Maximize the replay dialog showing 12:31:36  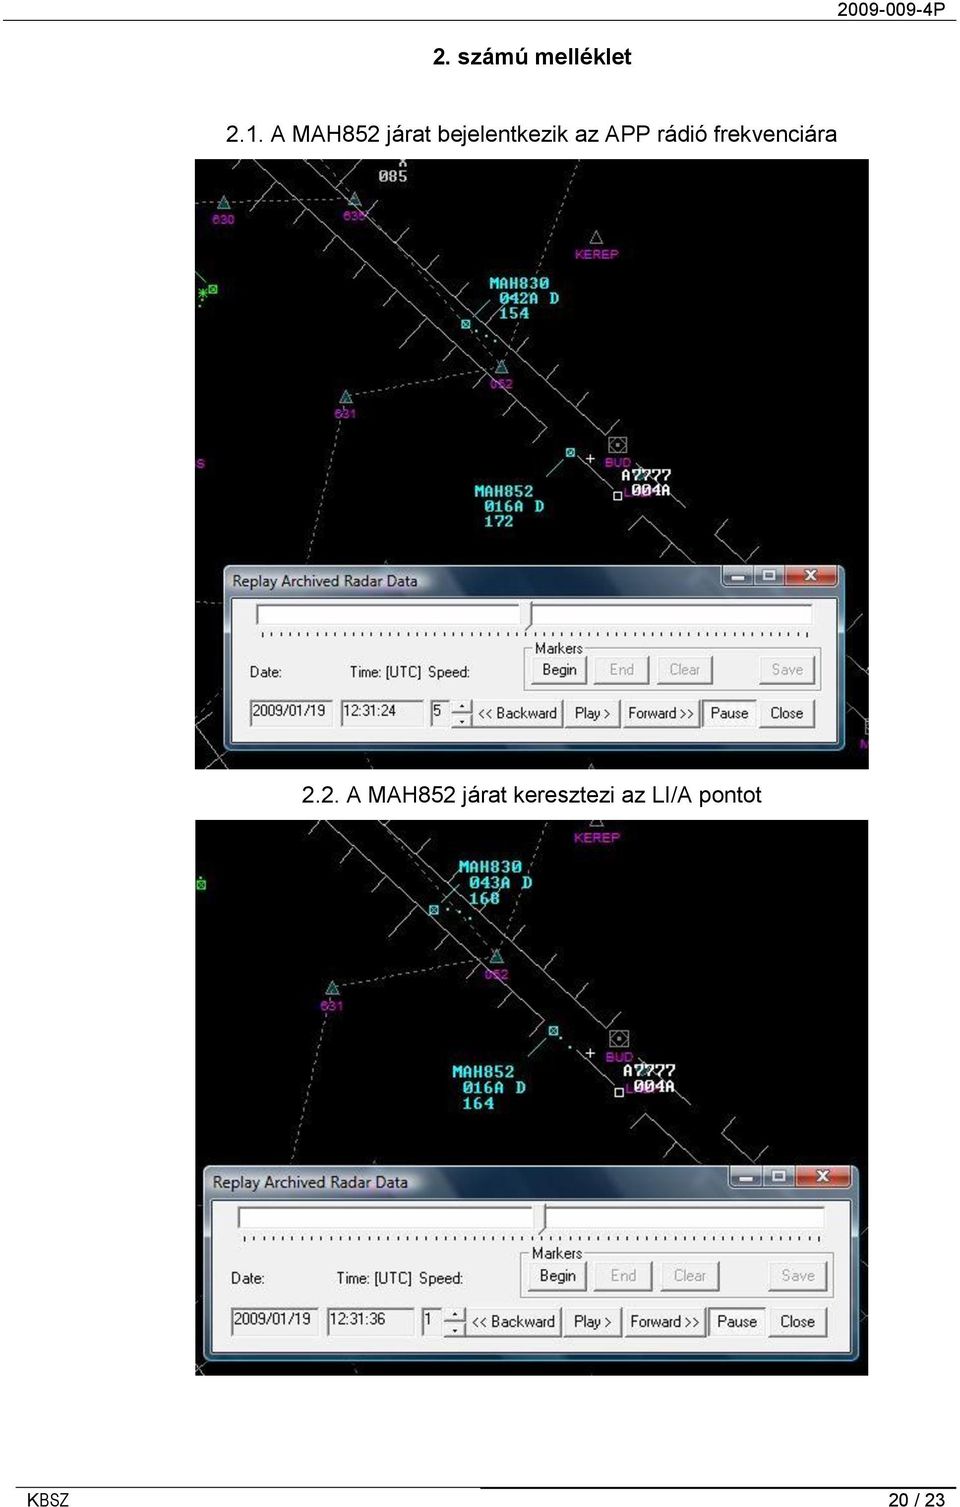tap(778, 1177)
